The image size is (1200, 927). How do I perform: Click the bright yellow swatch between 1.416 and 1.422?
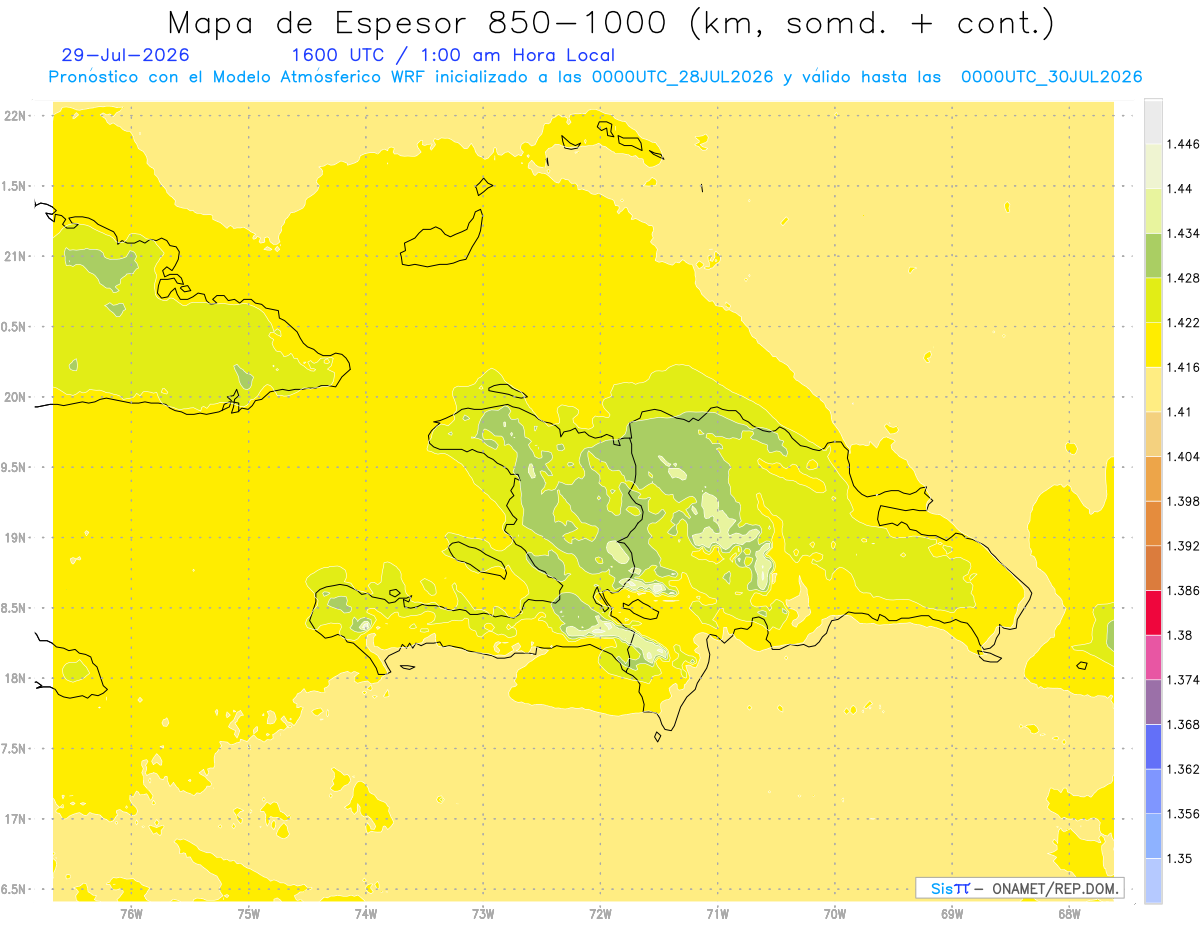(1153, 345)
